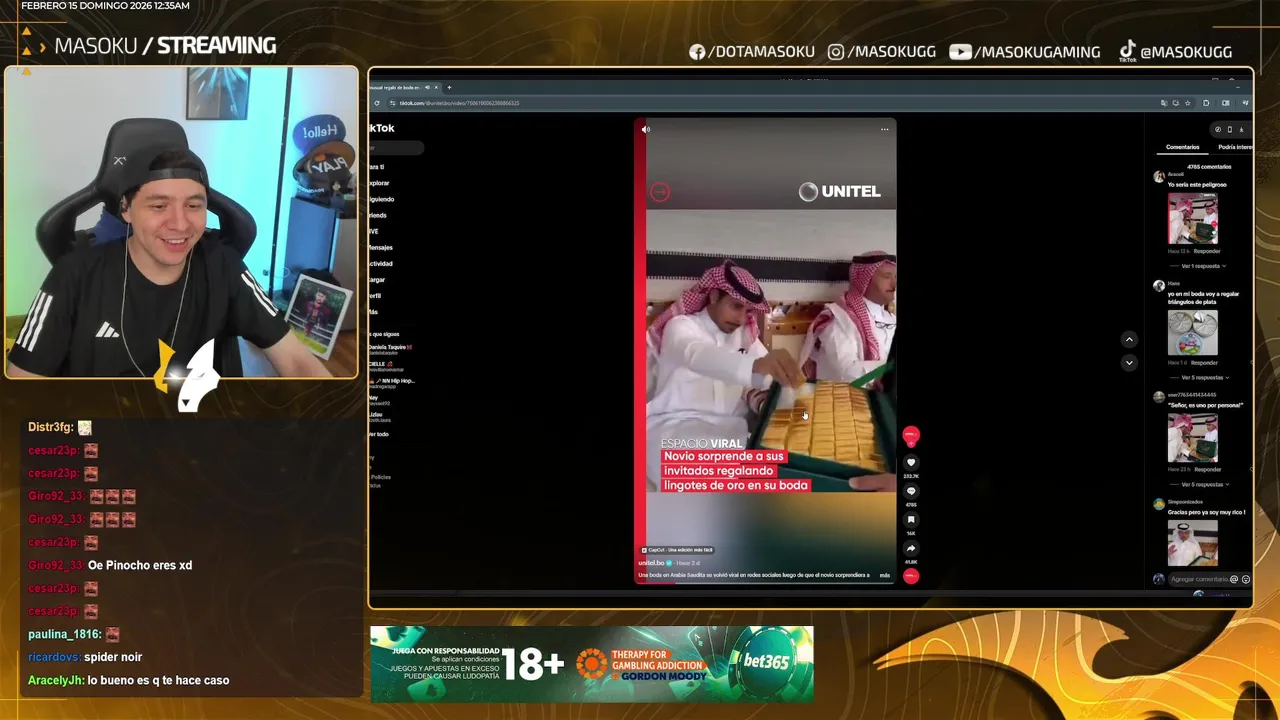This screenshot has height=720, width=1280.
Task: Go to next video with down arrow
Action: click(1129, 362)
